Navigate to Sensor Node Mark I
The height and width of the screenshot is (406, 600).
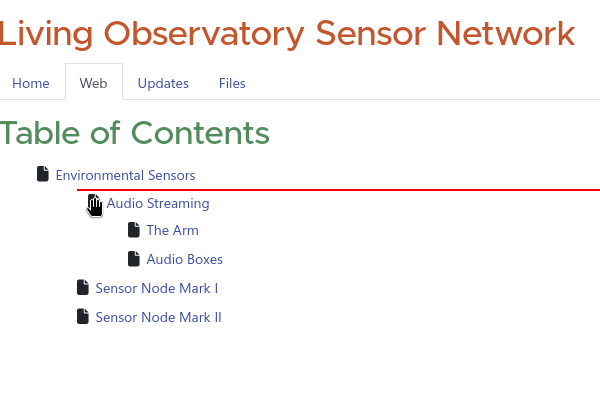(x=156, y=288)
